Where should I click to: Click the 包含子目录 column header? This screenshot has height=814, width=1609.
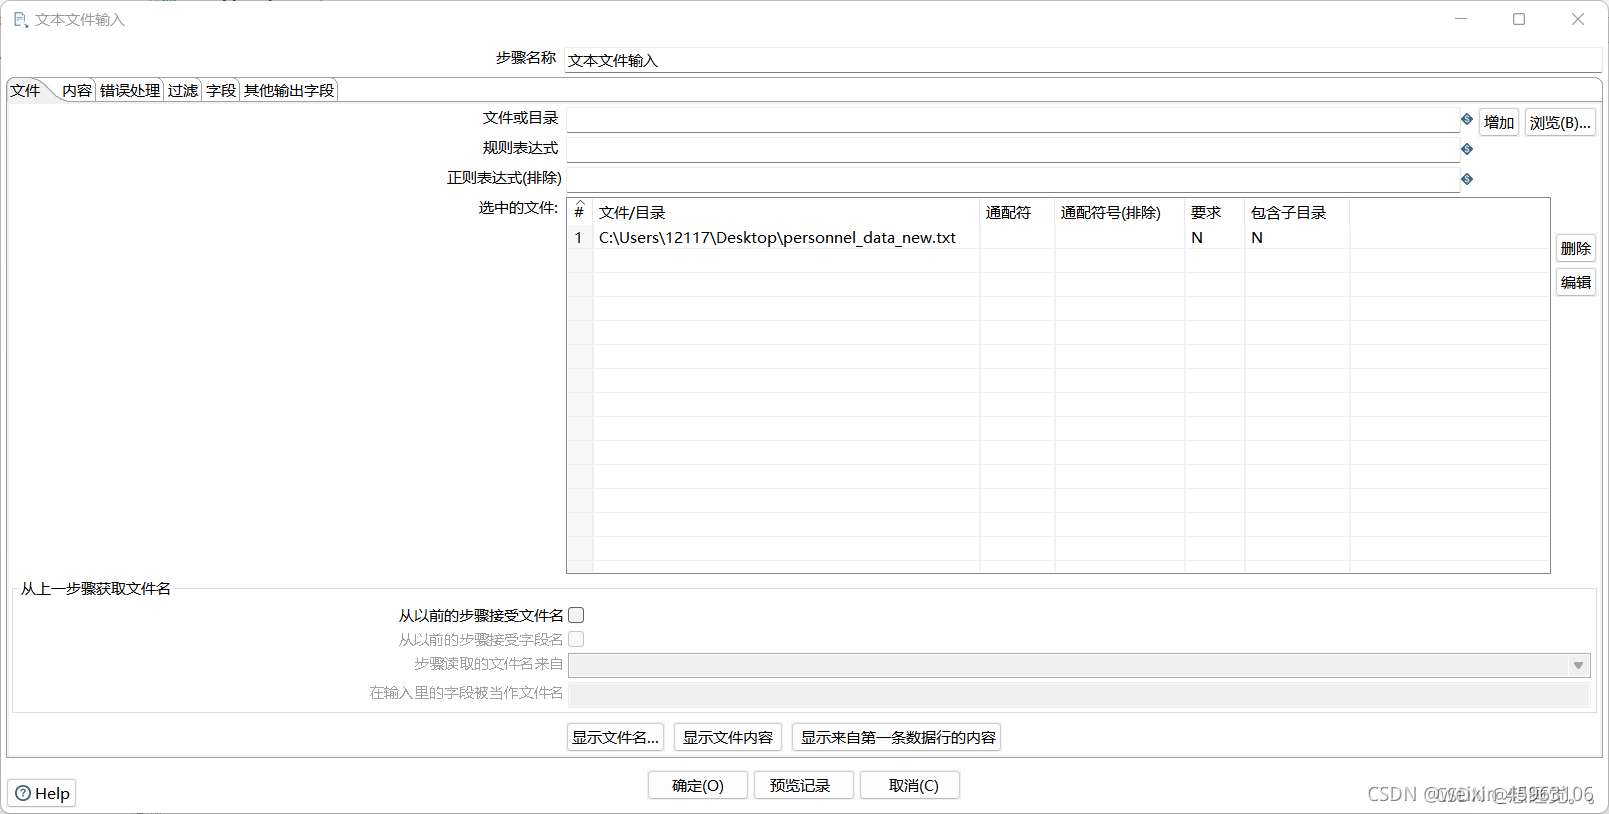(x=1297, y=212)
